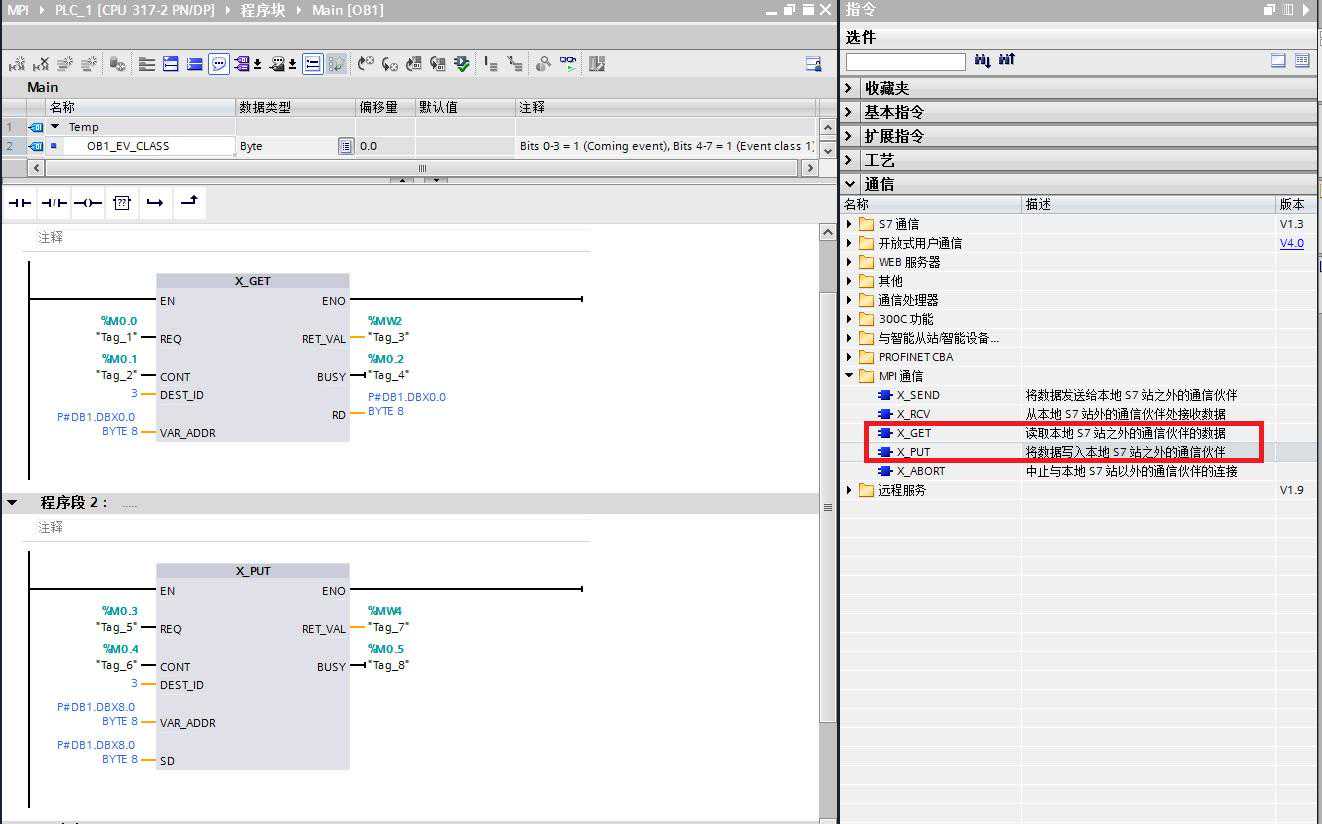Open the V4.0 version link
The image size is (1322, 824).
[1291, 243]
